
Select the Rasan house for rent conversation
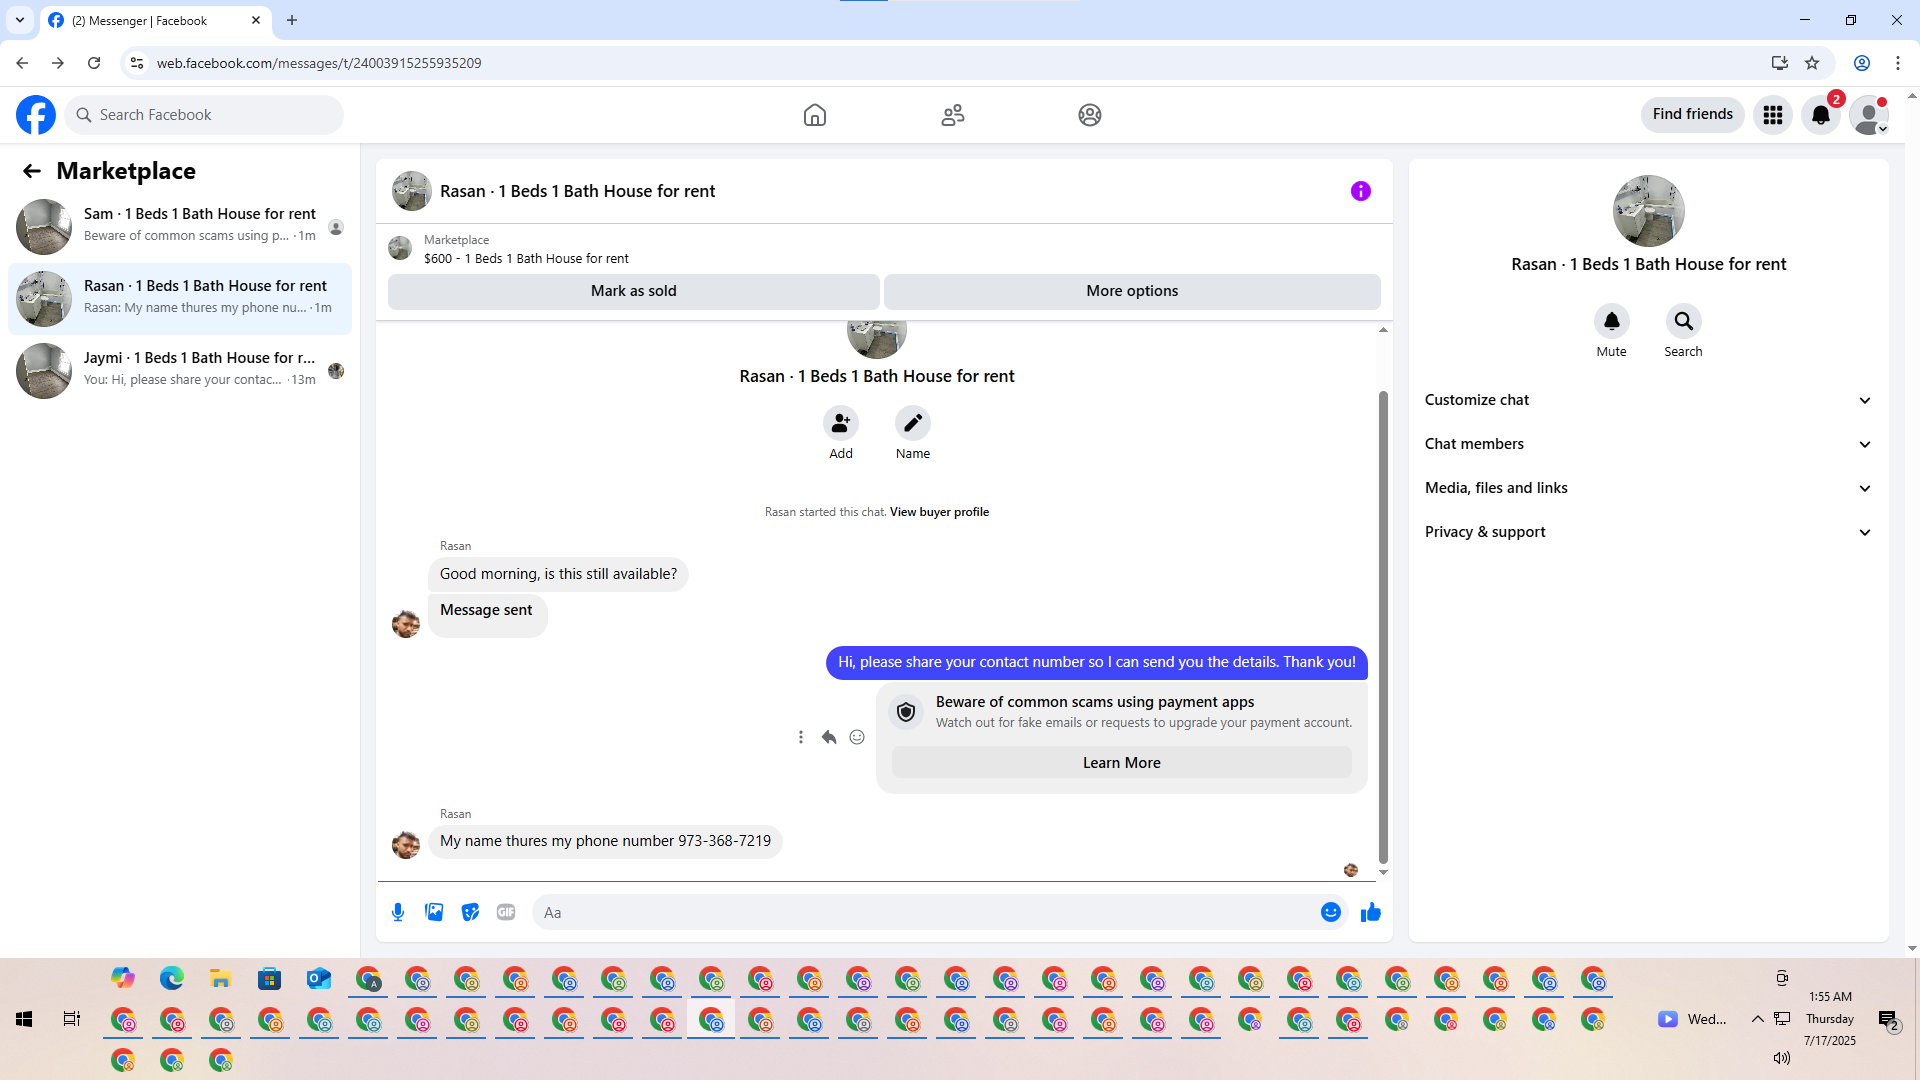180,299
